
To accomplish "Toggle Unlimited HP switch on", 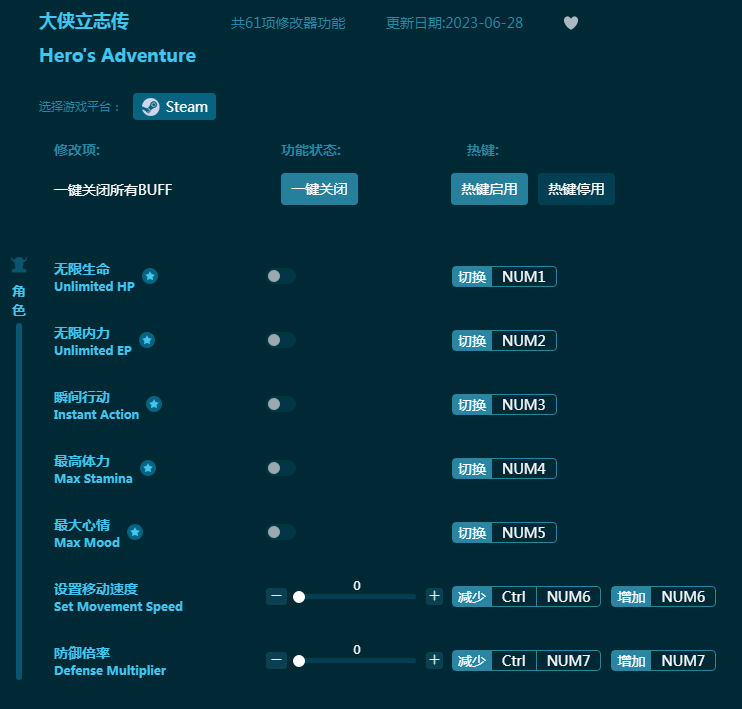I will tap(281, 276).
